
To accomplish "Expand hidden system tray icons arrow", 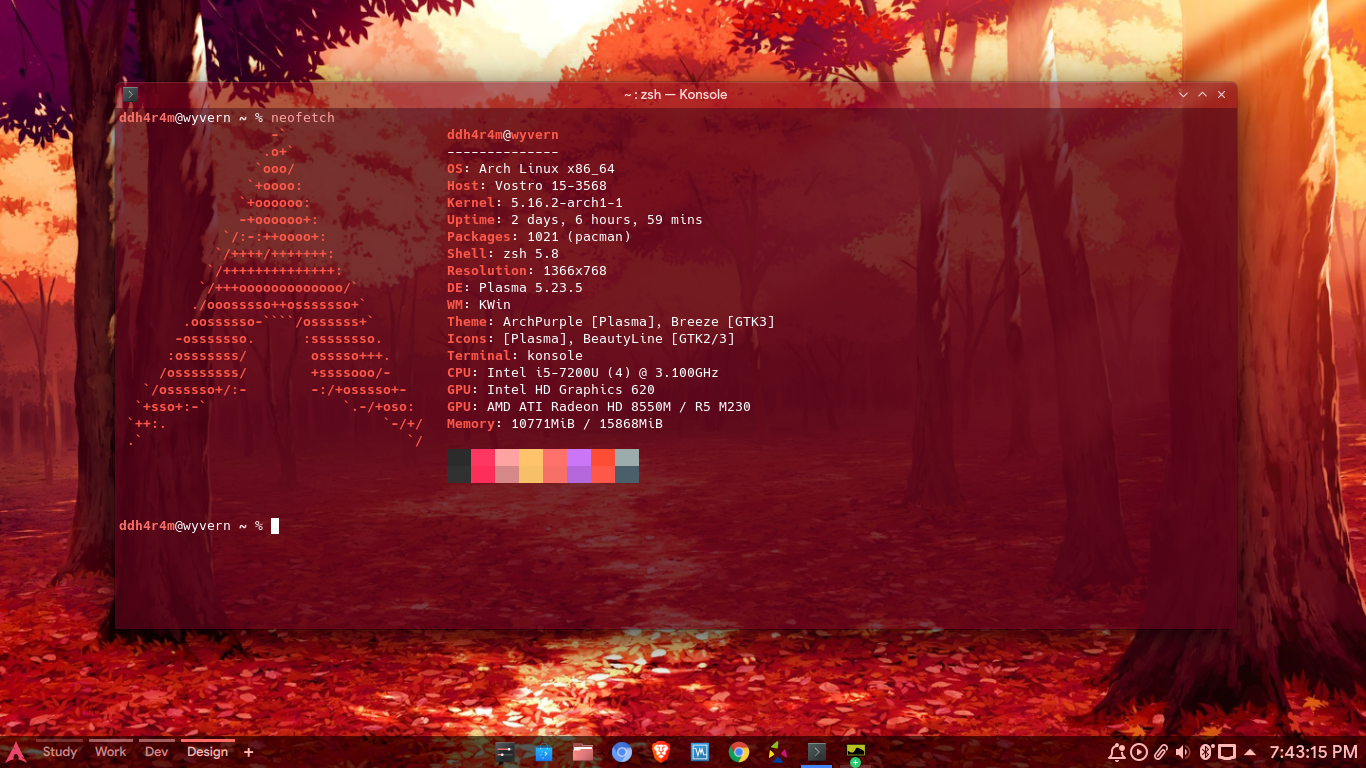I will 1250,752.
